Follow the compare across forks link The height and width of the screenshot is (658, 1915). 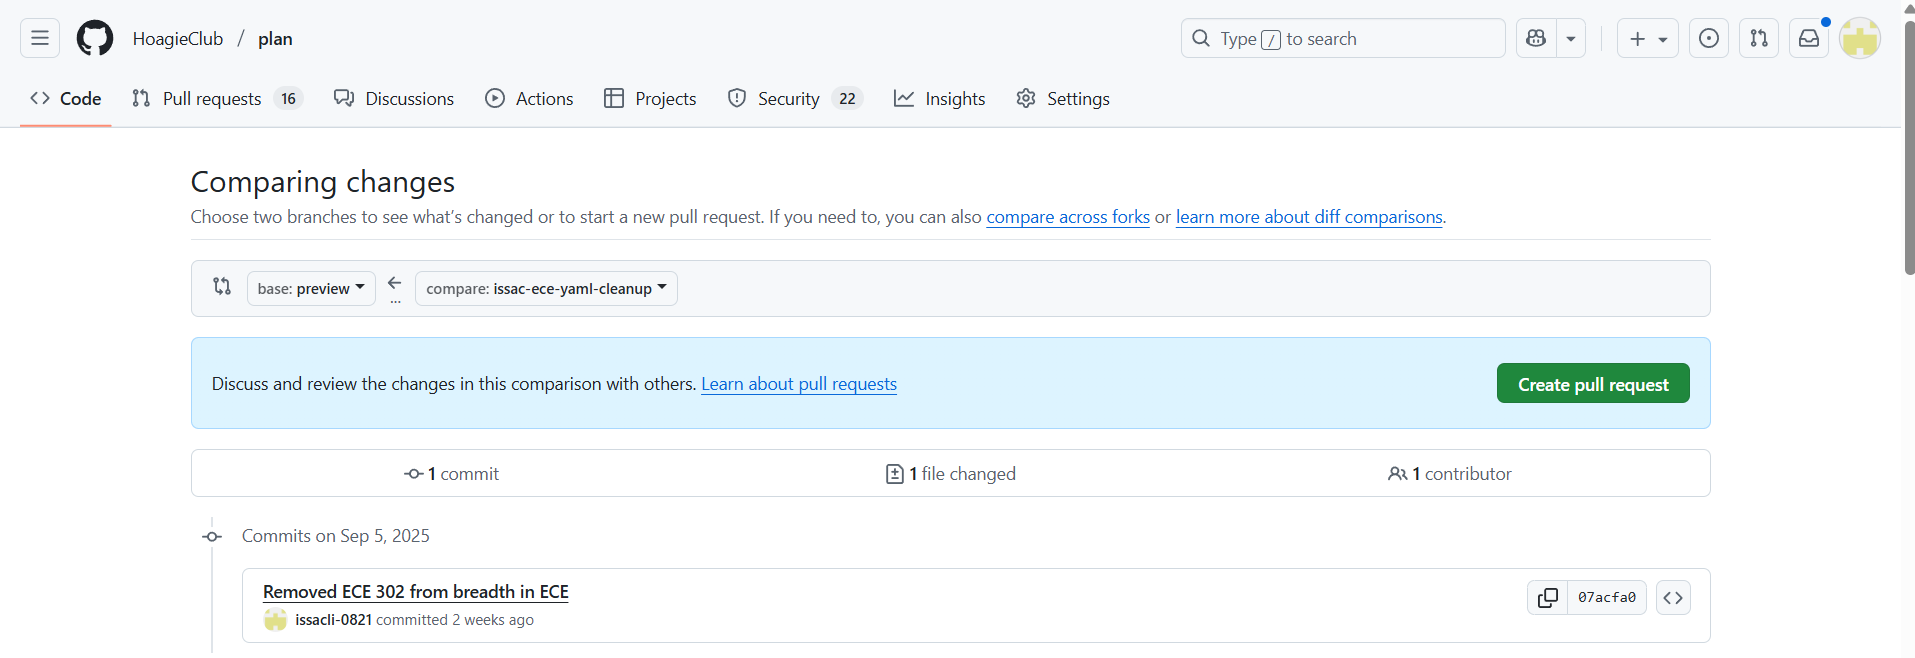1068,217
